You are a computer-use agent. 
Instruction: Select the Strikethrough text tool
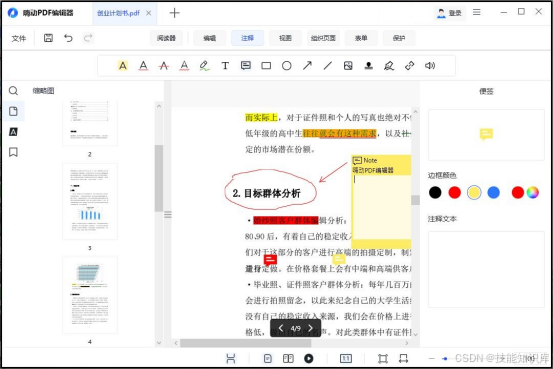coord(164,66)
